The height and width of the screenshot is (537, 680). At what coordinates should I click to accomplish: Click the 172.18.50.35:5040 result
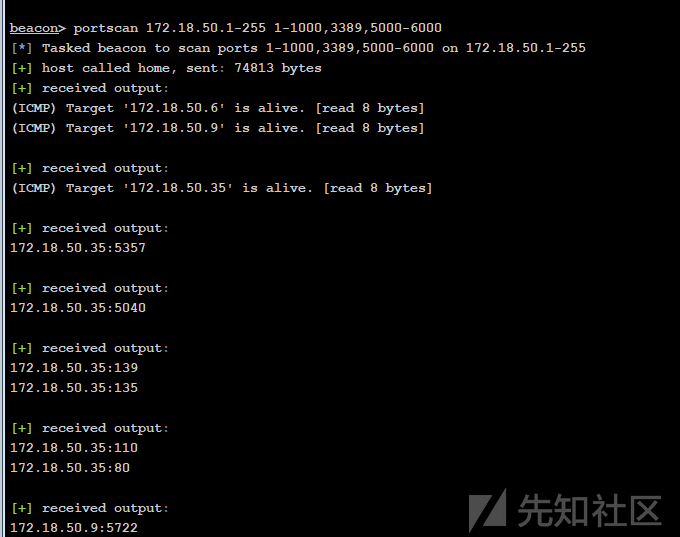(78, 308)
